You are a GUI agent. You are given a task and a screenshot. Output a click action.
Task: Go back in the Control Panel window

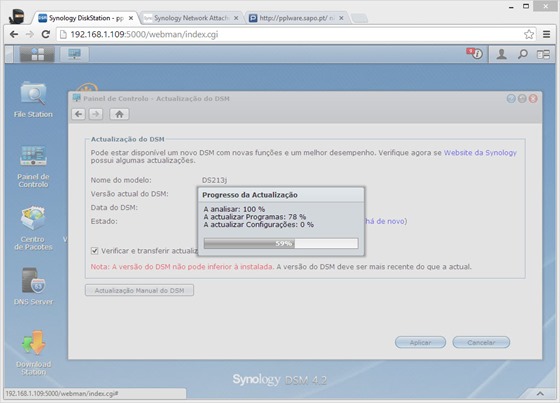coord(79,114)
